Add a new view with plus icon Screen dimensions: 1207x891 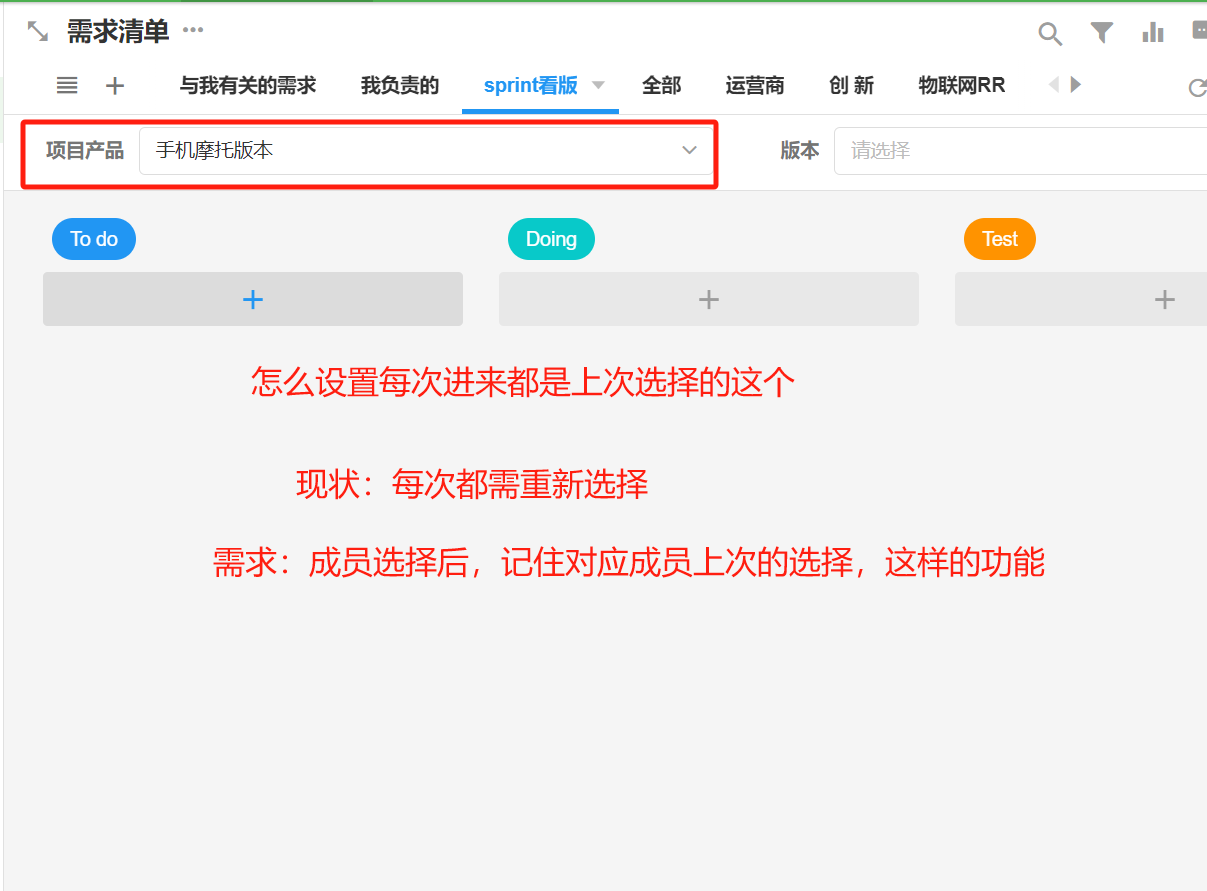[115, 86]
